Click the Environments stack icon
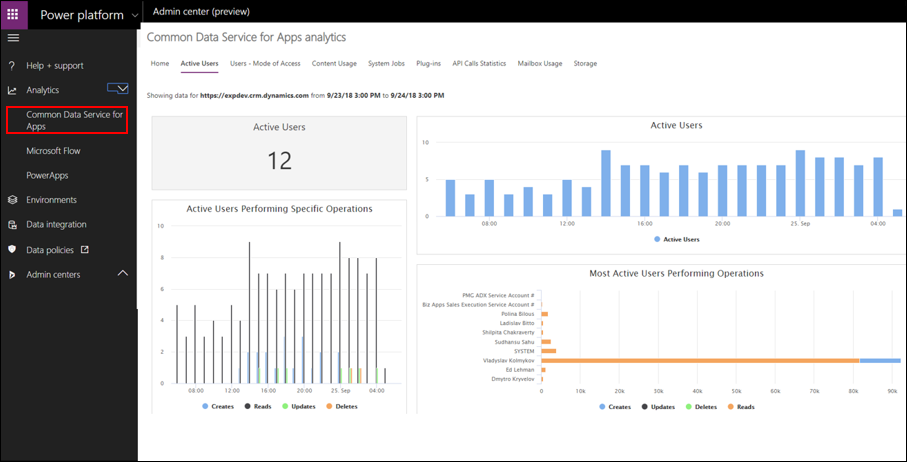The image size is (907, 462). point(12,200)
